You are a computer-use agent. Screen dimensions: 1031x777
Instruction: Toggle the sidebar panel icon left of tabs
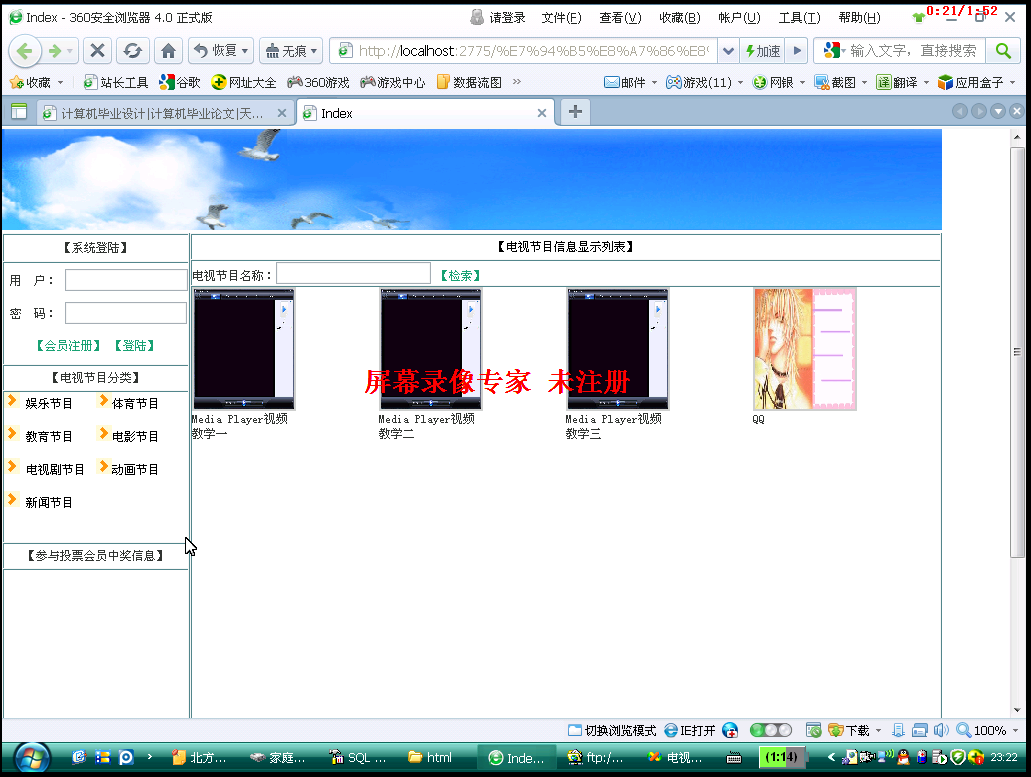tap(19, 112)
